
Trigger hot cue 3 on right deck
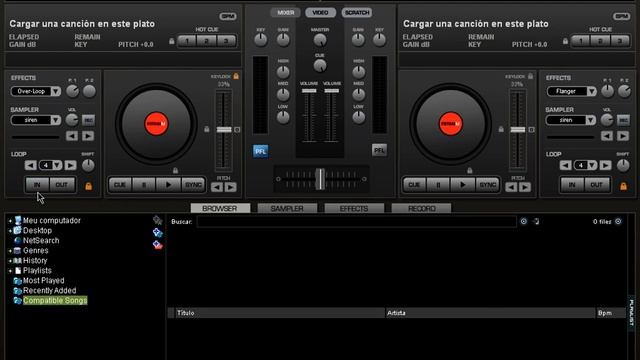(620, 41)
